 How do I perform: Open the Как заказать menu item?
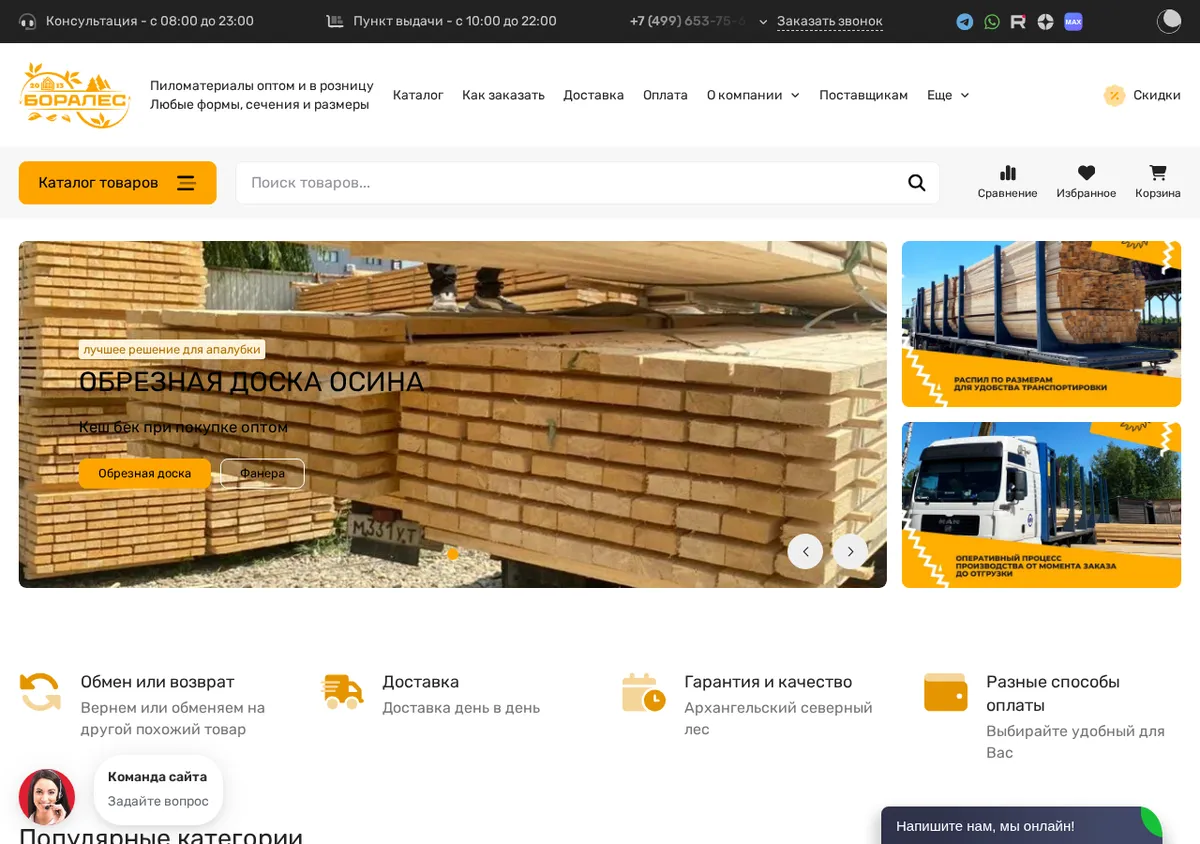click(x=503, y=95)
